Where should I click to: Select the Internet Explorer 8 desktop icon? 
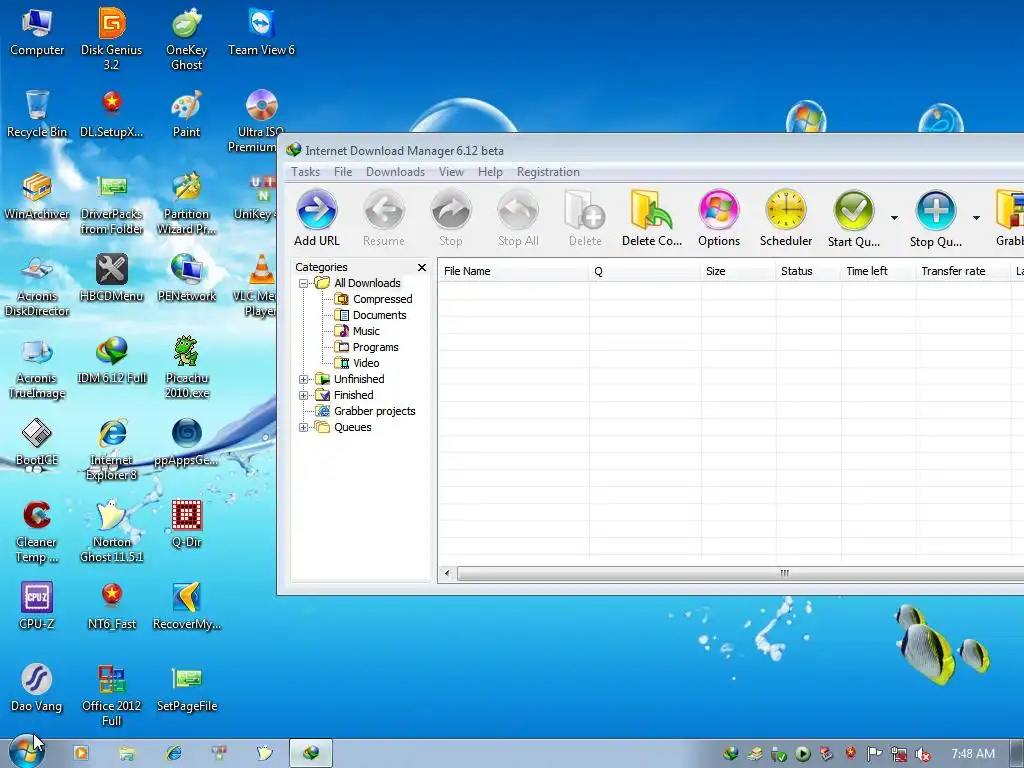[112, 449]
